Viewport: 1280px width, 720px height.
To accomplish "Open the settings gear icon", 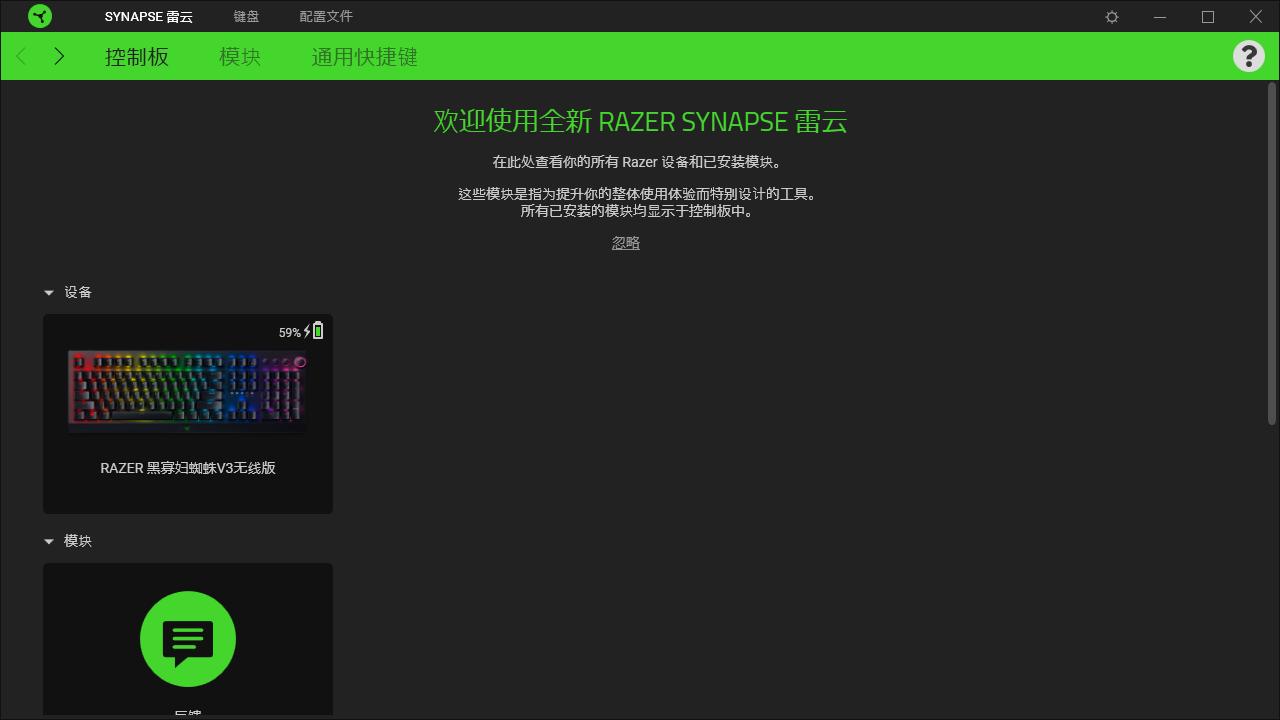I will [x=1112, y=16].
